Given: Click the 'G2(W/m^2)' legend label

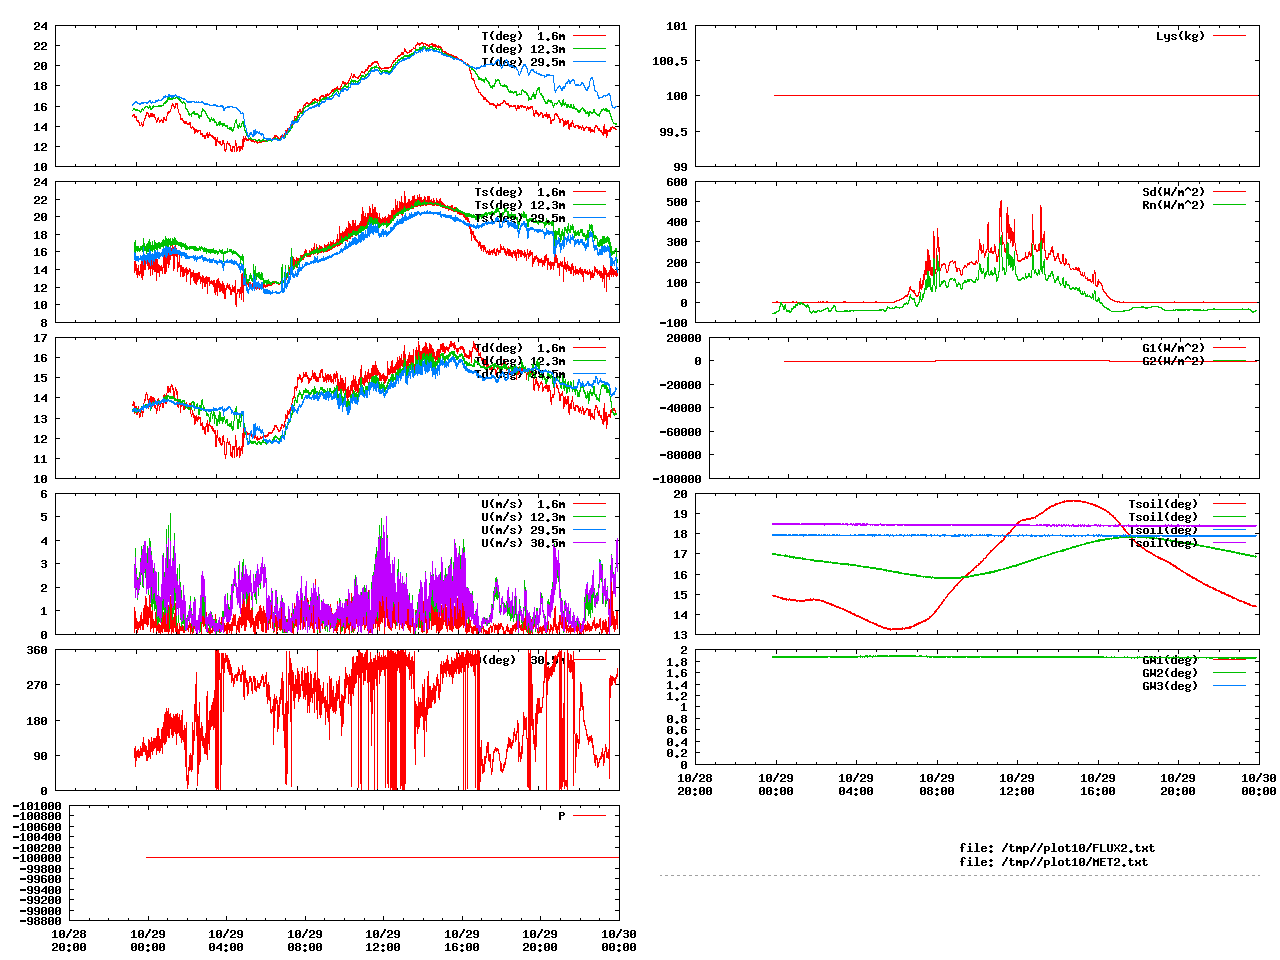Looking at the screenshot, I should 1173,361.
